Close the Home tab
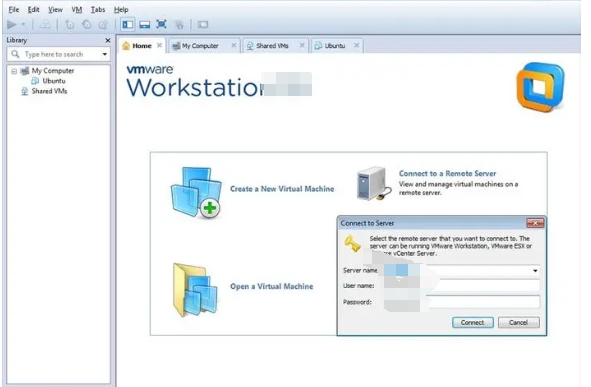 (x=159, y=45)
